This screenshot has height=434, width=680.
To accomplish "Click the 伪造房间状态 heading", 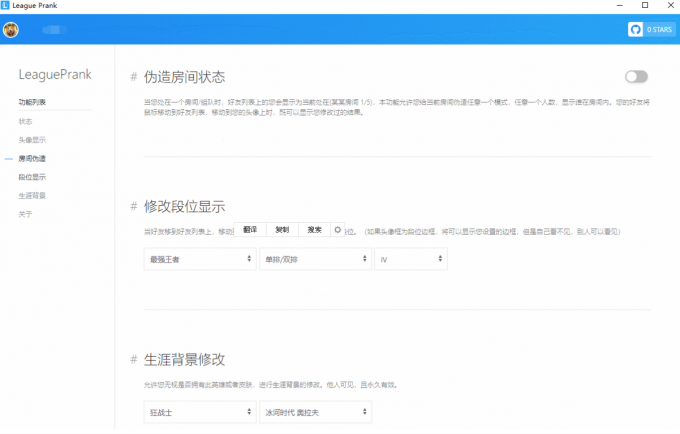I will pyautogui.click(x=185, y=77).
